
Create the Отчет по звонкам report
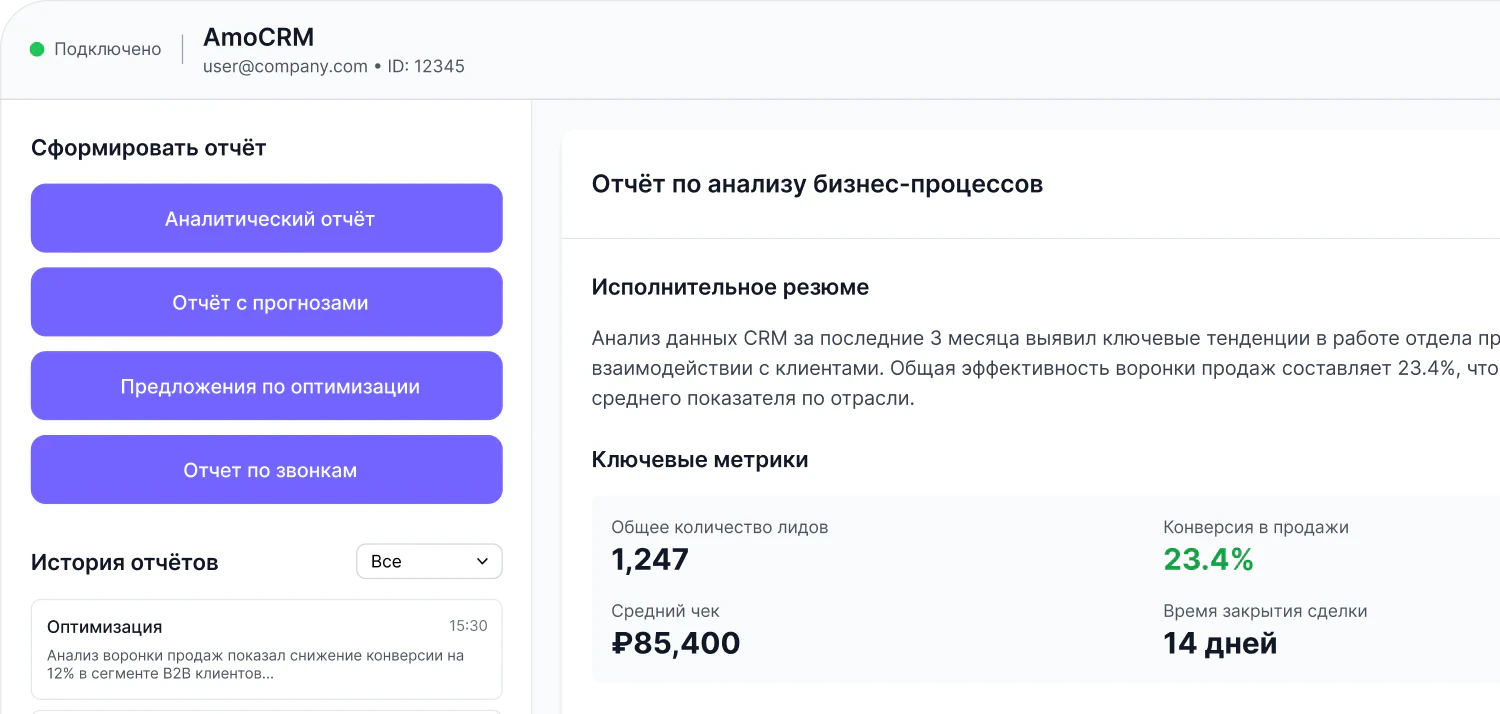click(x=266, y=470)
